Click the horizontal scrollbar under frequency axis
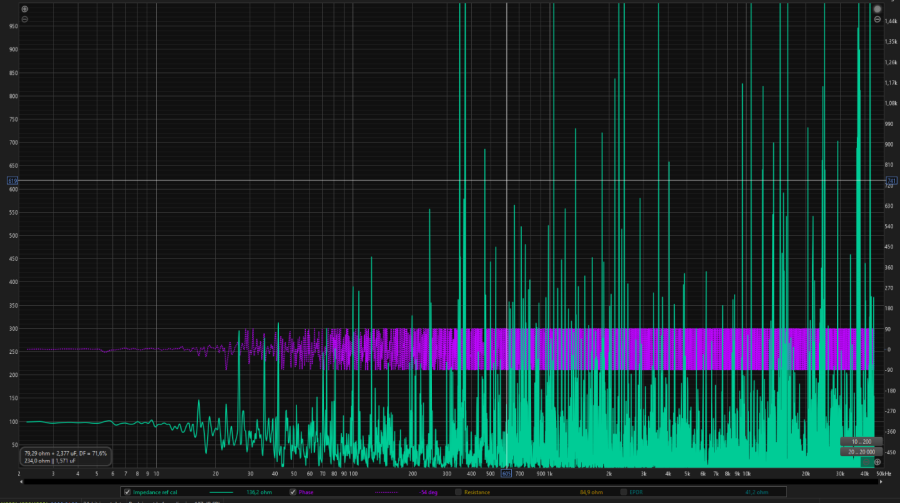Image resolution: width=900 pixels, height=503 pixels. pyautogui.click(x=451, y=482)
